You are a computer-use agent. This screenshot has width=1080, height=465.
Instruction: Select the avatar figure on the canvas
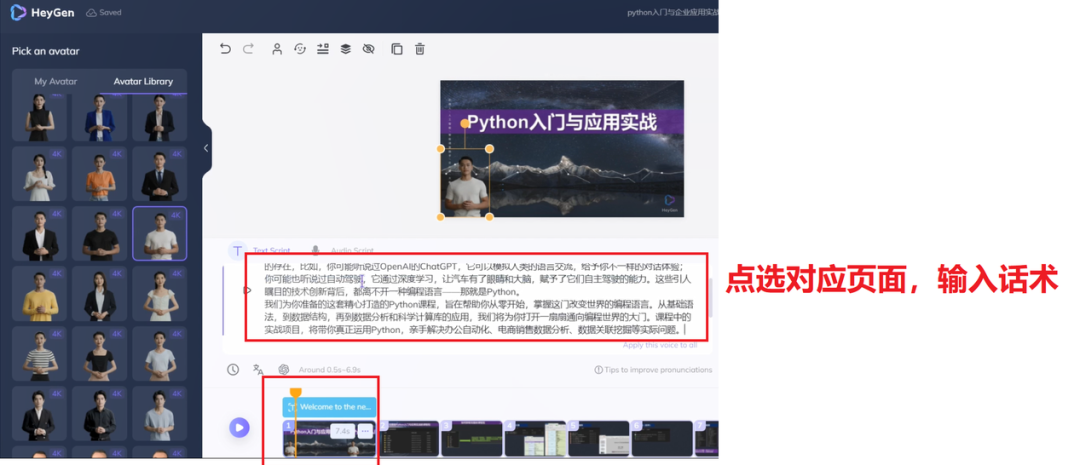coord(466,183)
